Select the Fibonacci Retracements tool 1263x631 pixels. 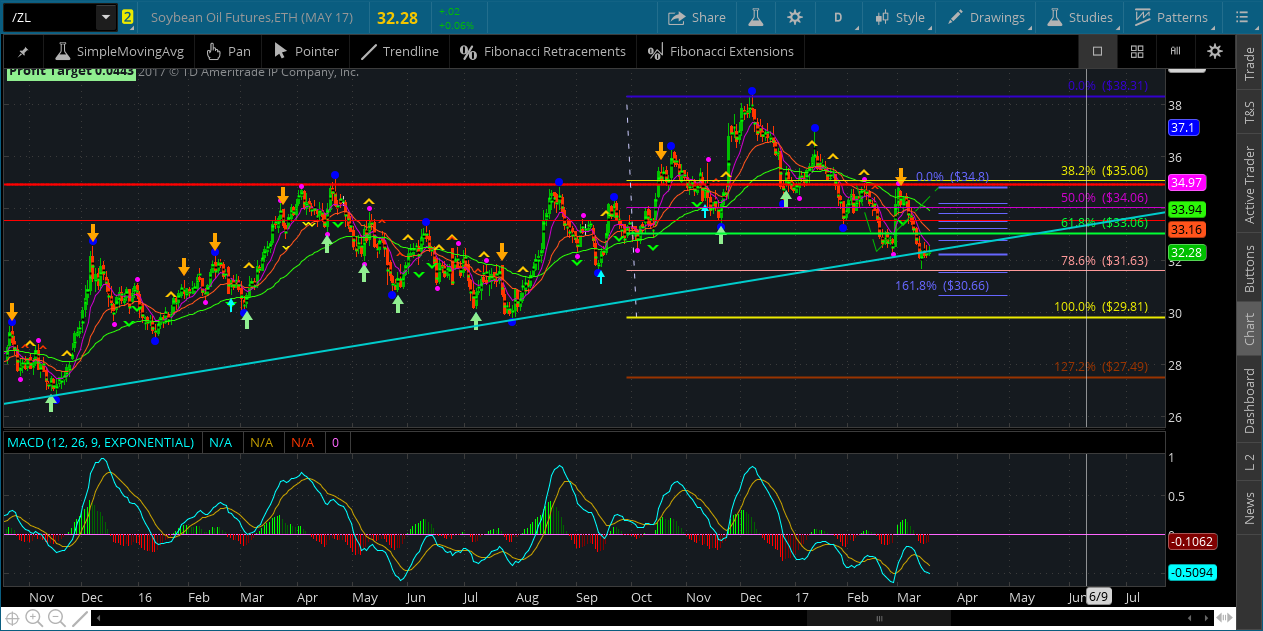click(x=543, y=51)
